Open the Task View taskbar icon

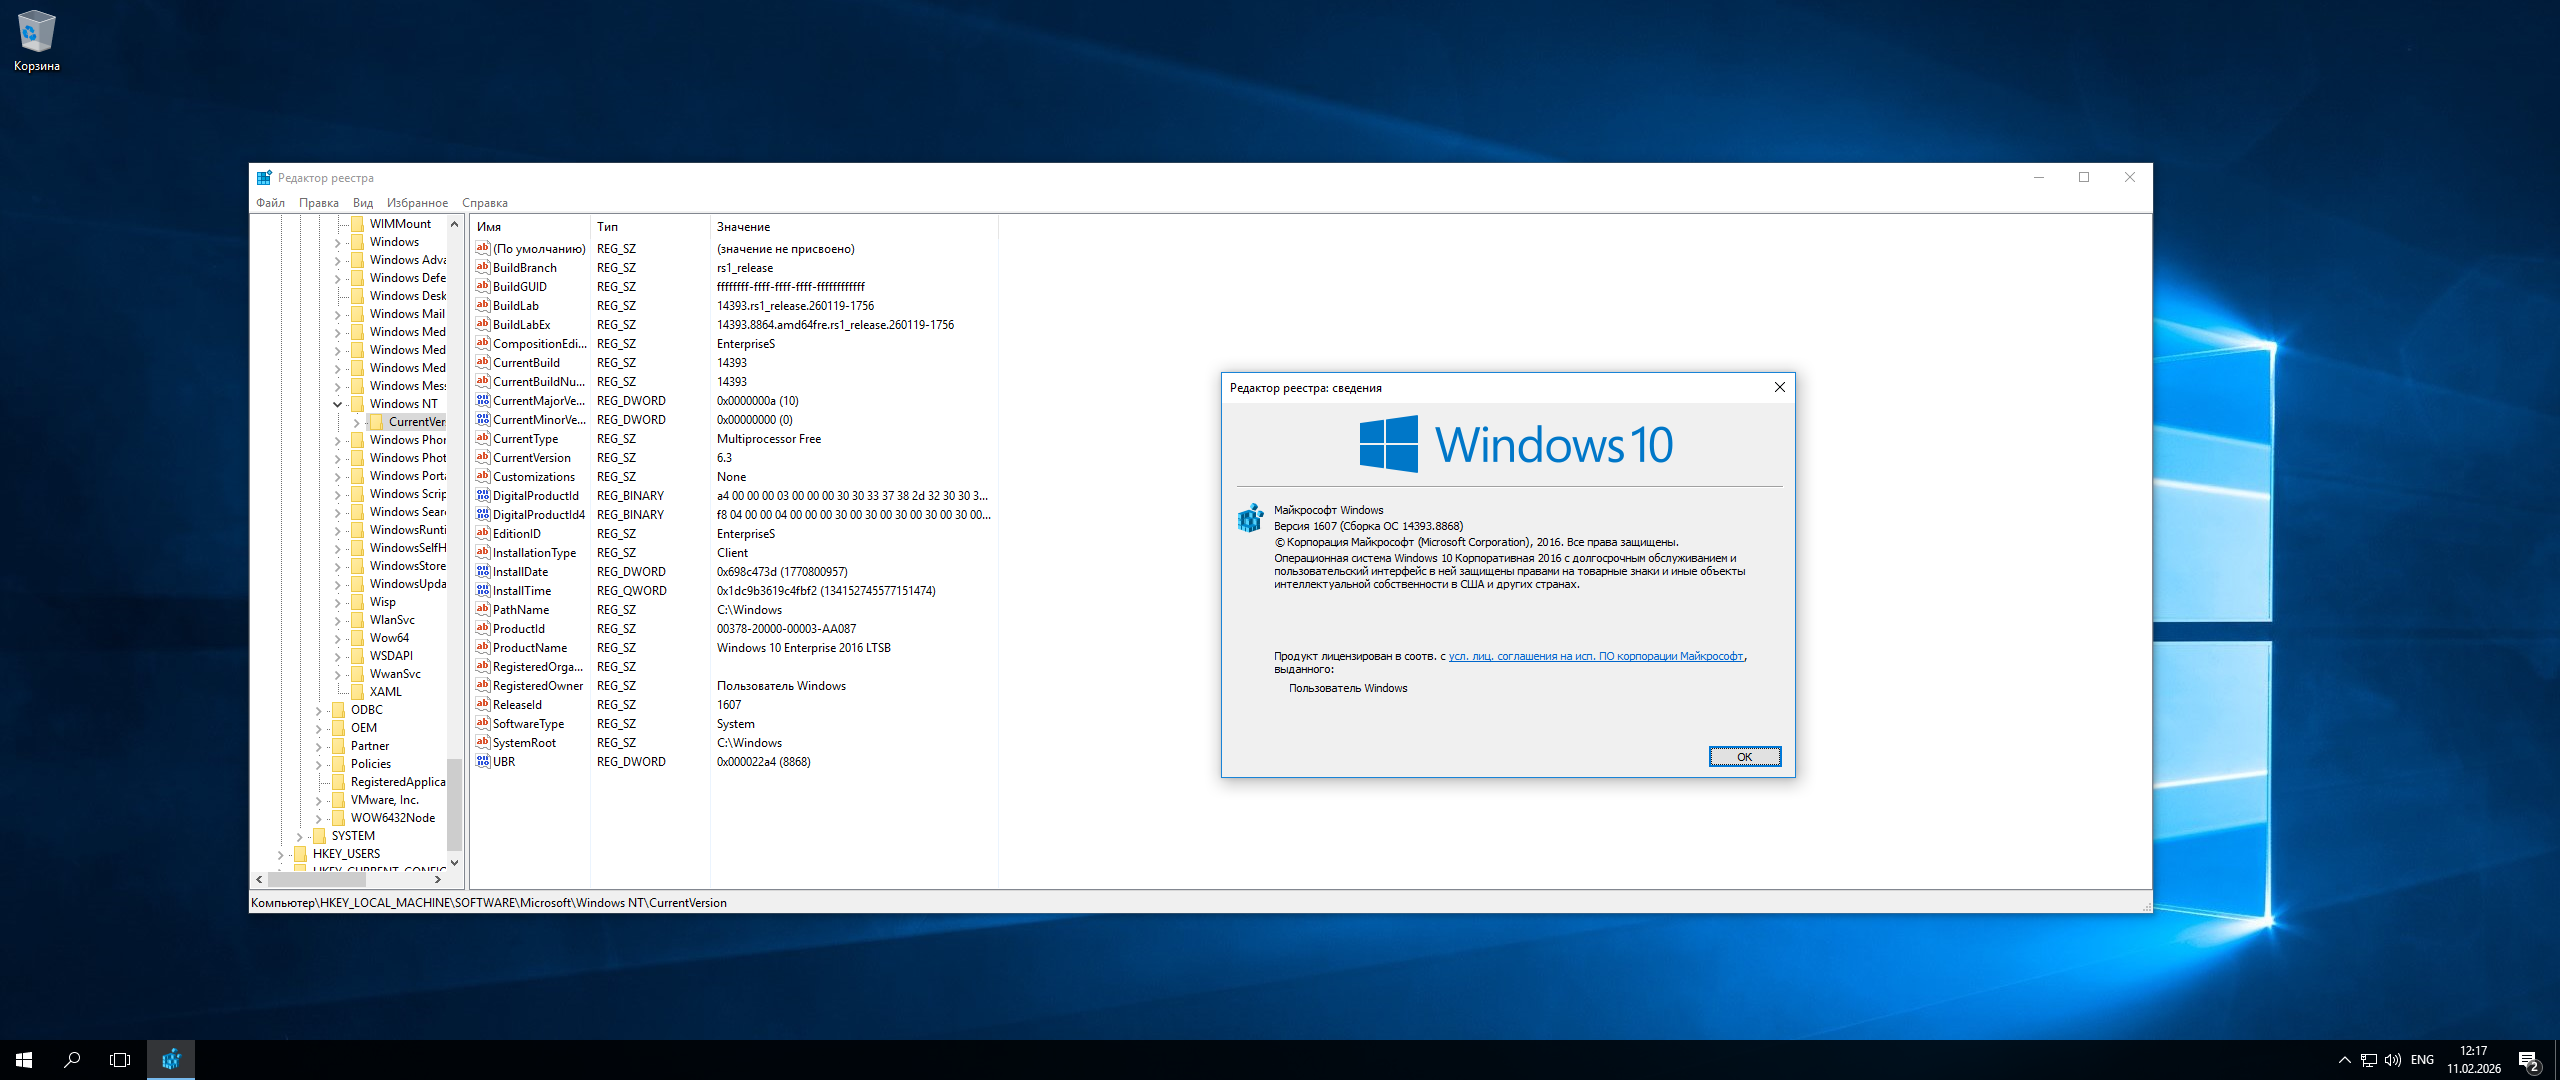click(x=120, y=1060)
